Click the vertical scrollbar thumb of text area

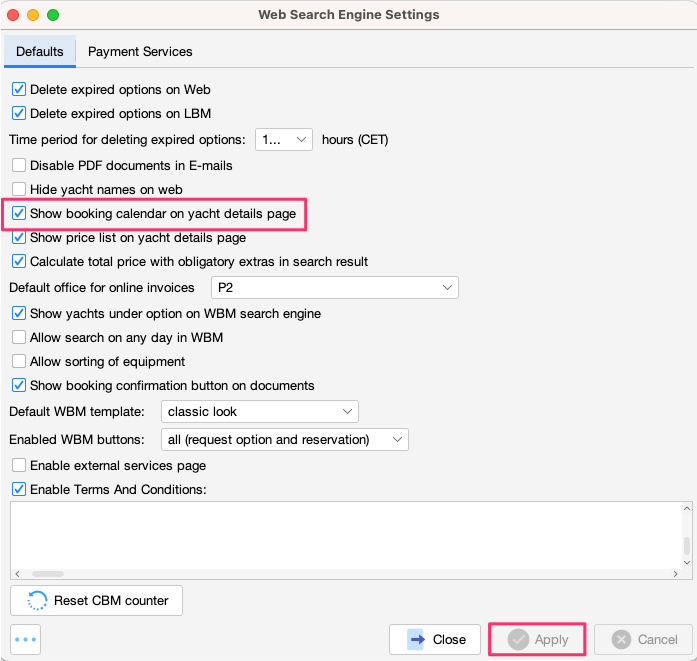687,546
